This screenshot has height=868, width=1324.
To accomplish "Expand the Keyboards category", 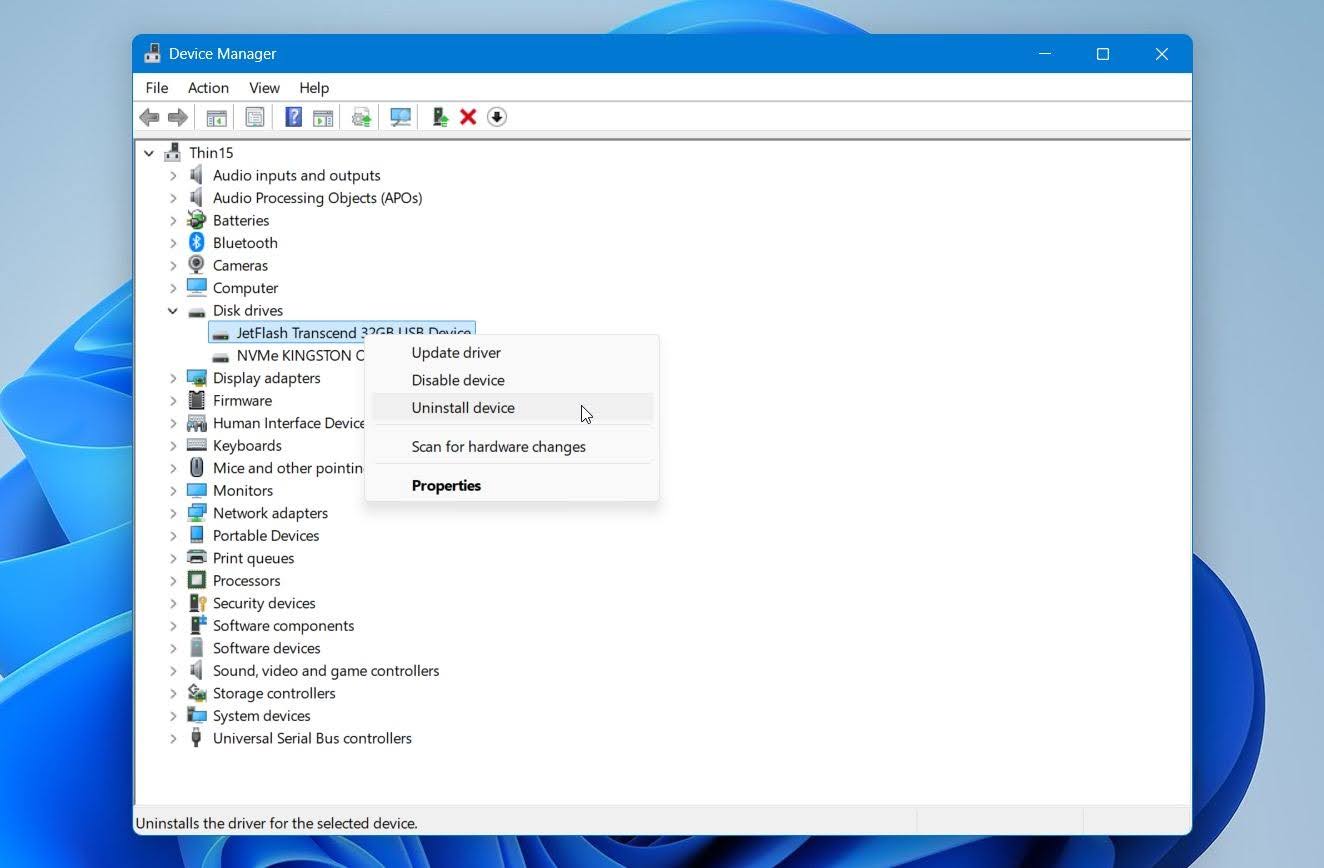I will click(x=173, y=446).
